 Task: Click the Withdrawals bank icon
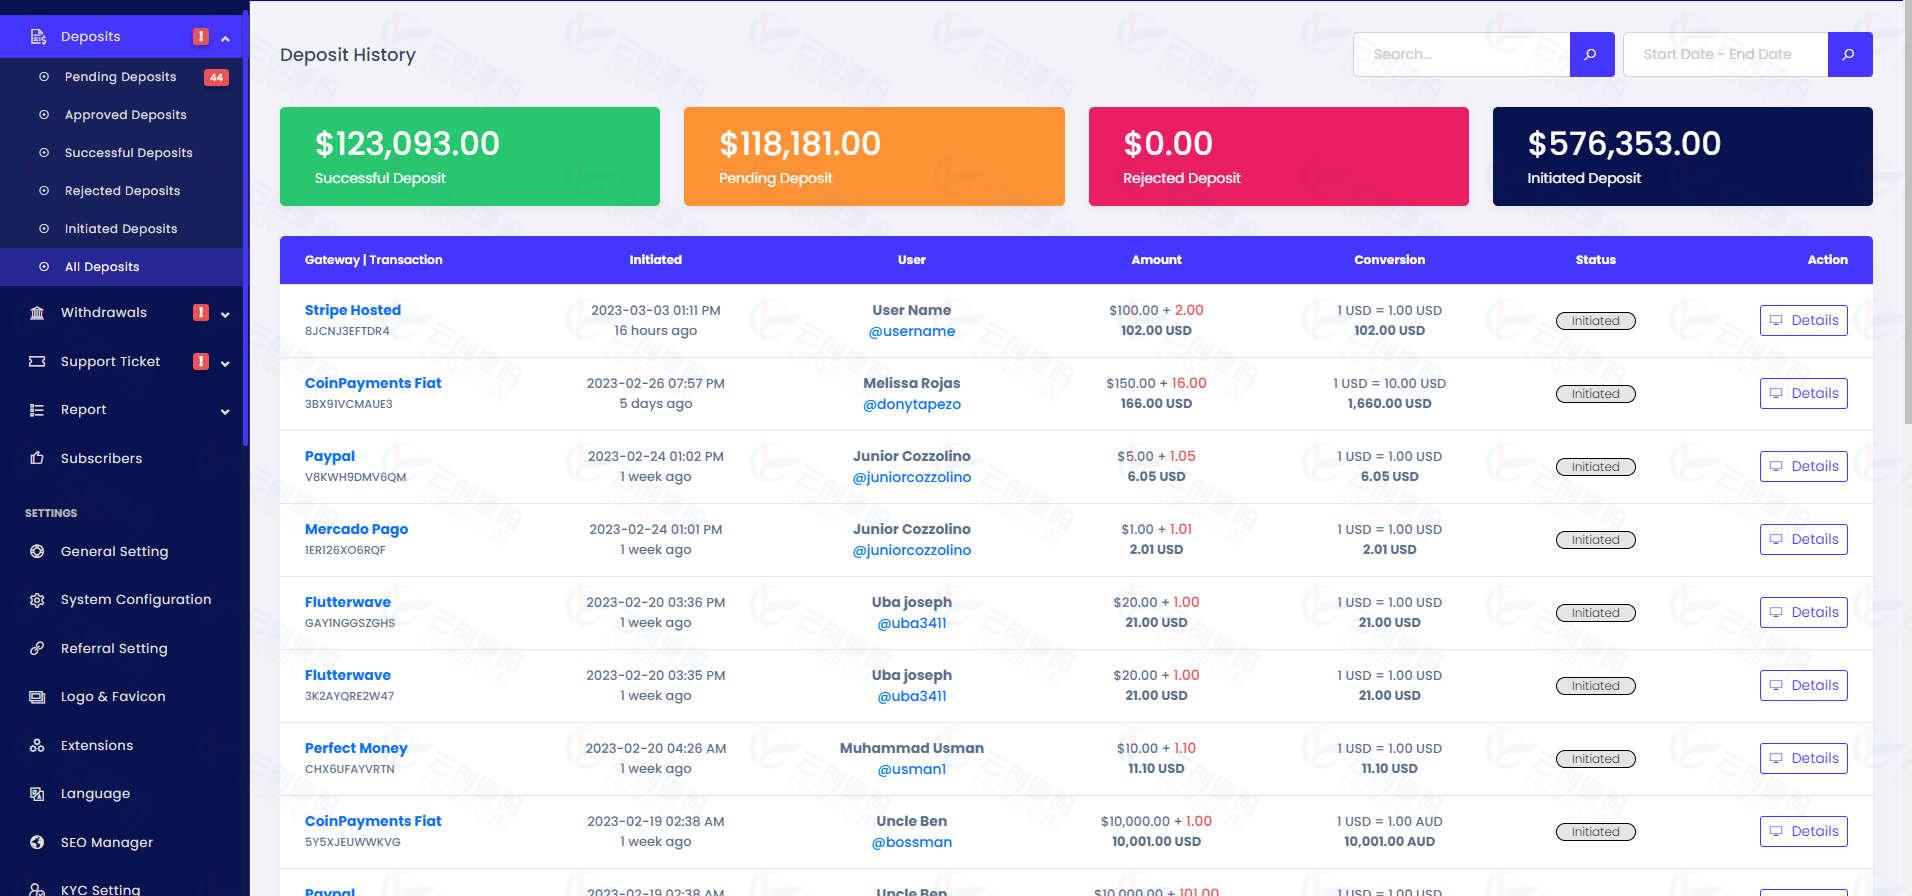tap(37, 313)
